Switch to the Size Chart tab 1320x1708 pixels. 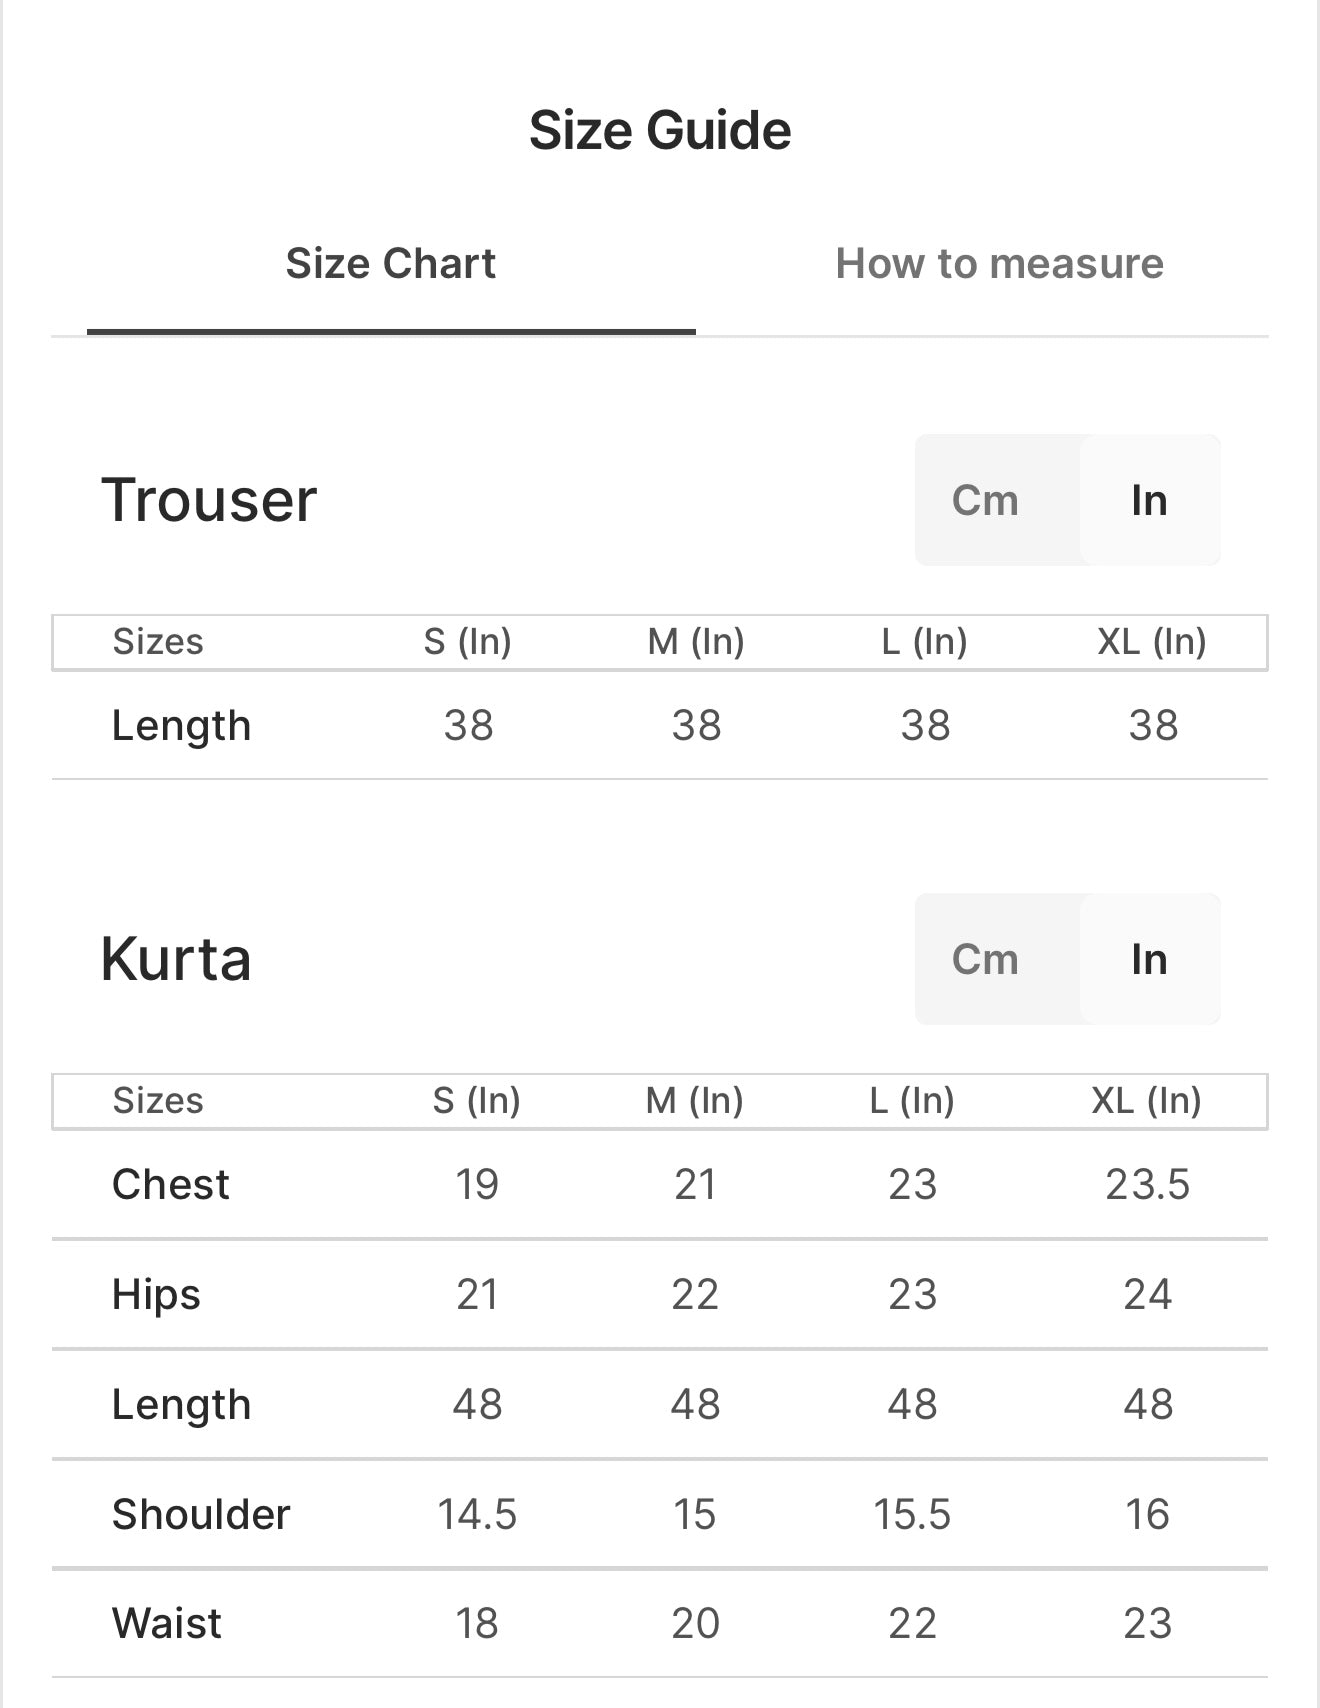pyautogui.click(x=390, y=264)
